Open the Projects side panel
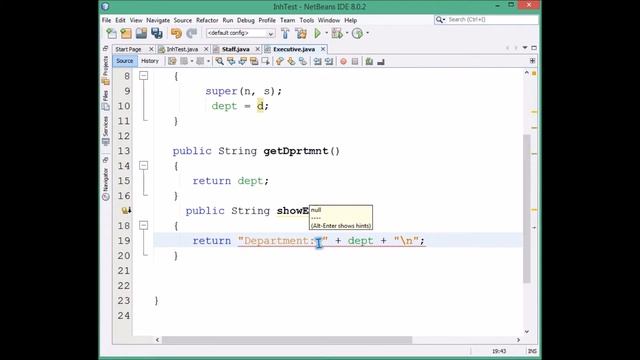The width and height of the screenshot is (640, 360). [x=106, y=70]
